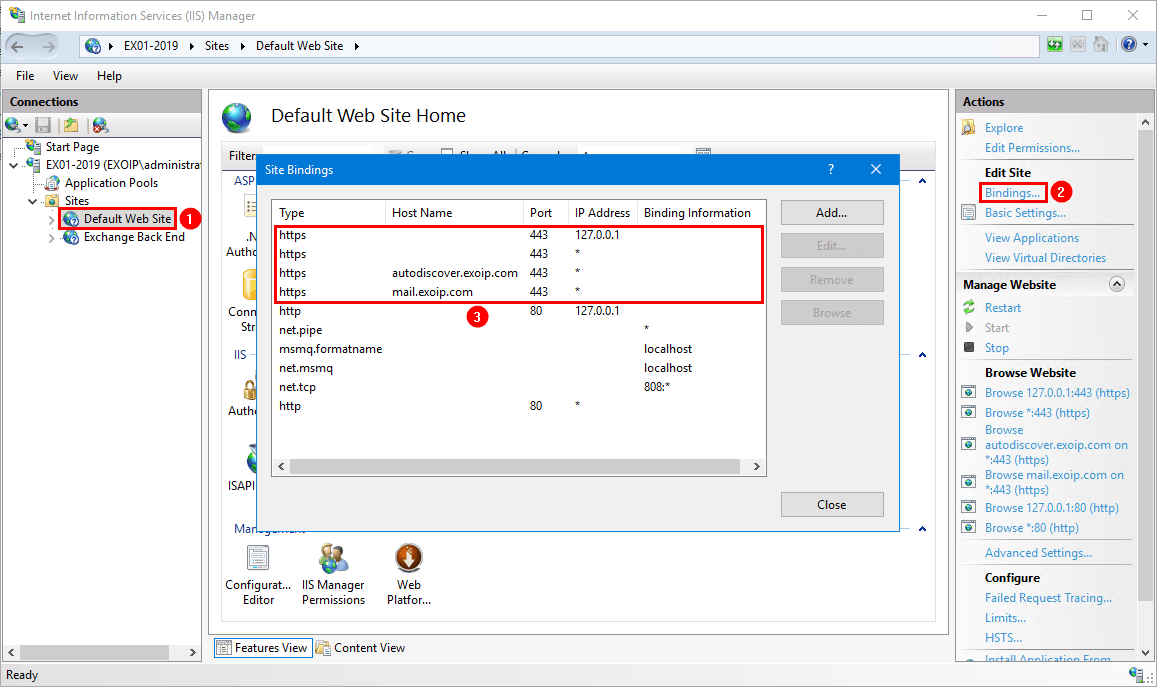Click the Limits... link
Screen dimensions: 1157x687
[x=1005, y=618]
